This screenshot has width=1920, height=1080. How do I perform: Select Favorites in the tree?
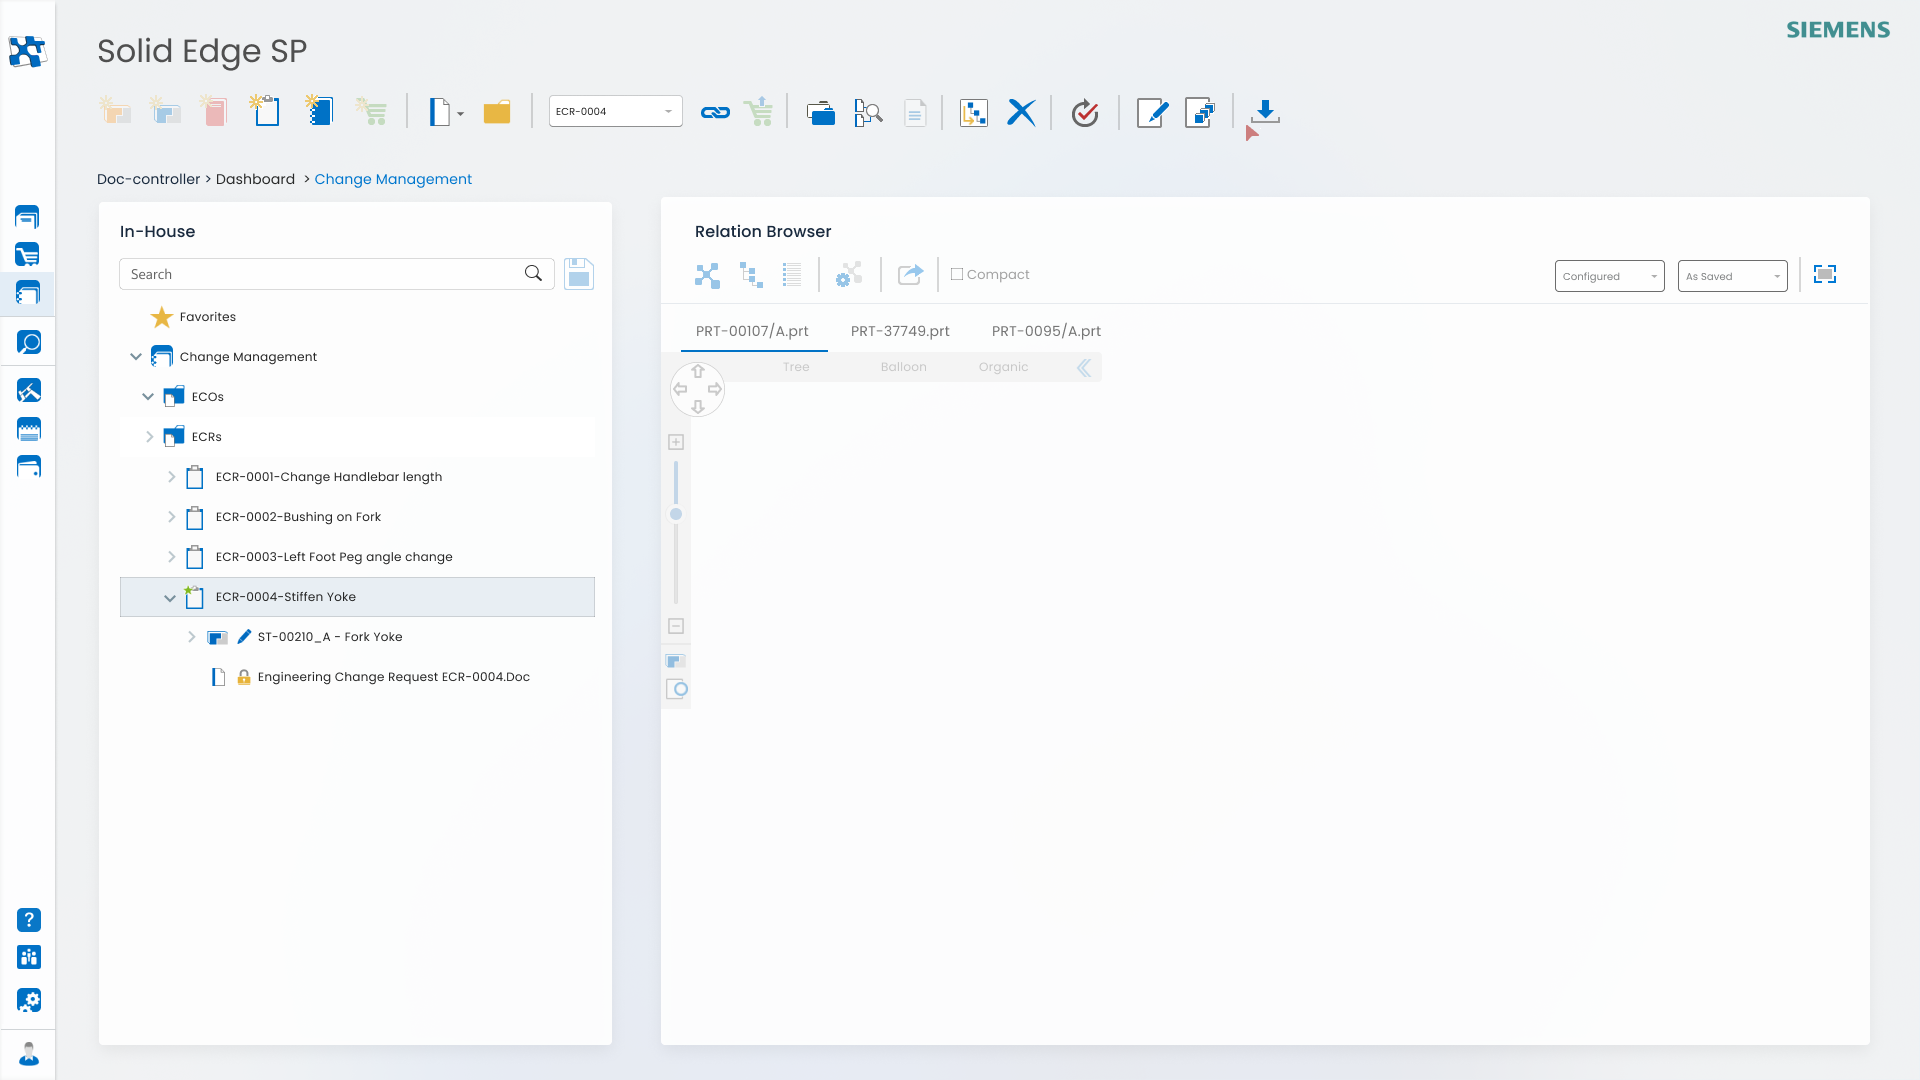click(207, 316)
